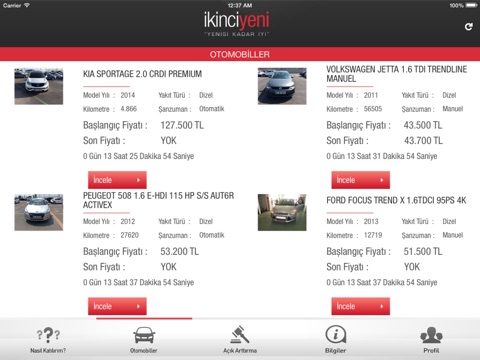480x360 pixels.
Task: Tap the FORD FOCUS TREND X title
Action: coord(396,200)
